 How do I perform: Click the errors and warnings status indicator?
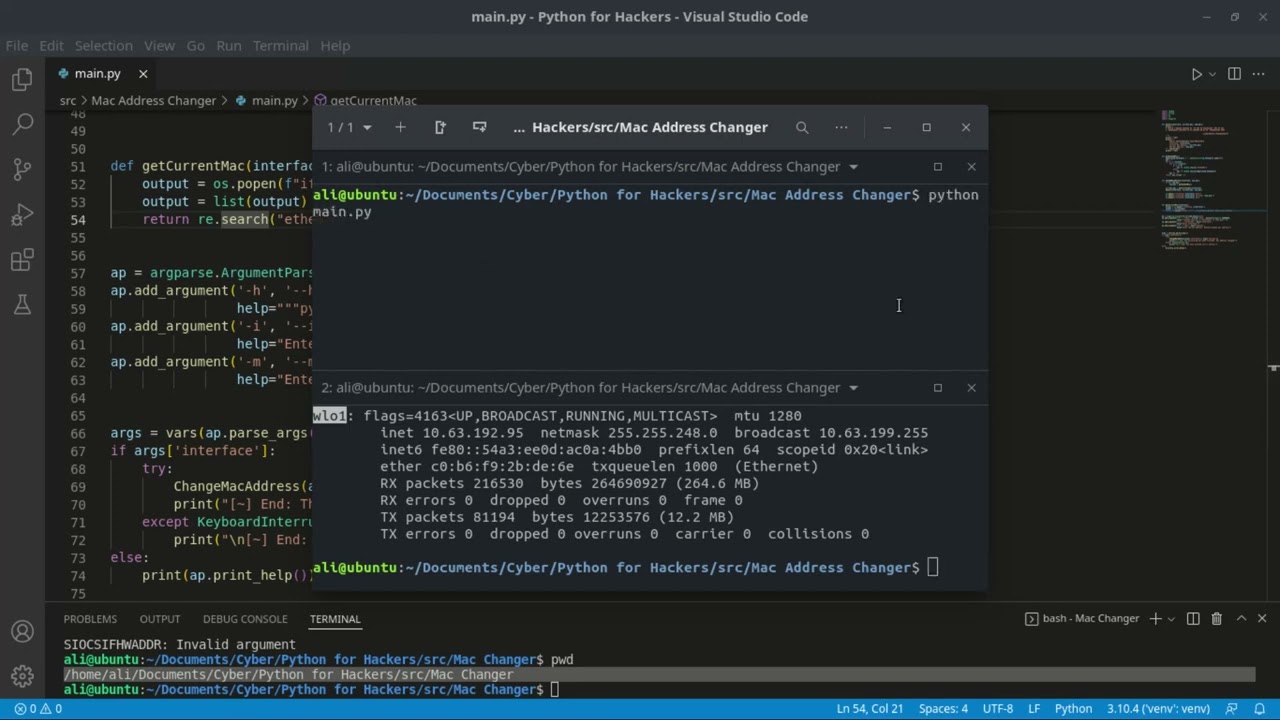coord(38,709)
